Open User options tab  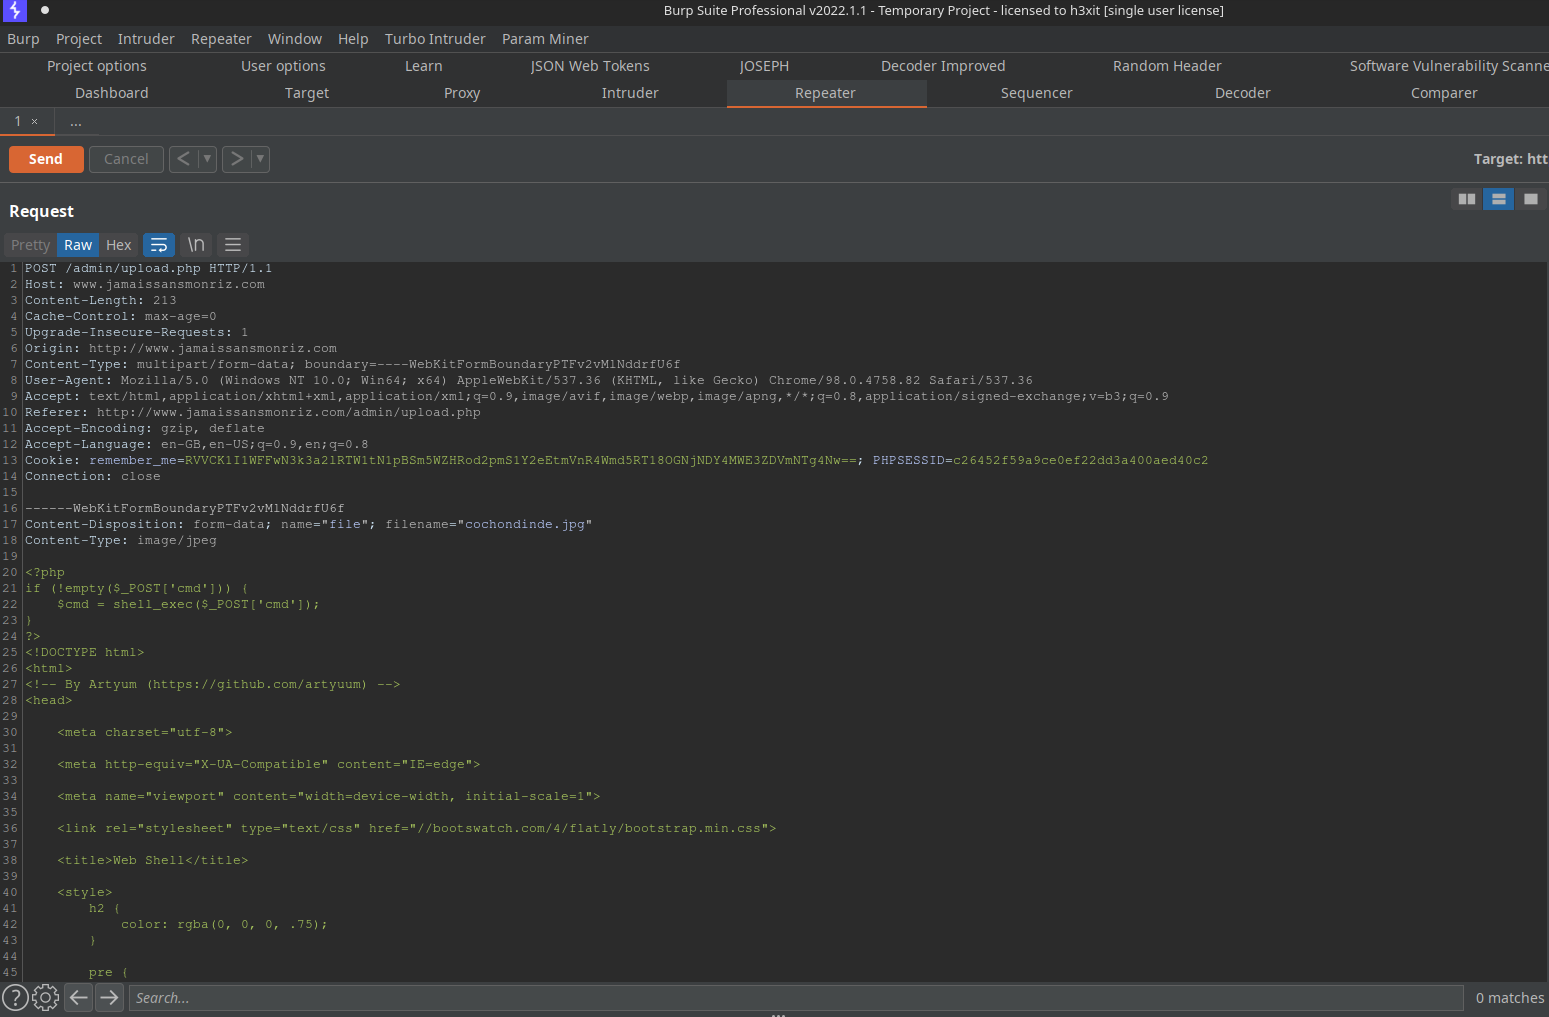(x=283, y=66)
